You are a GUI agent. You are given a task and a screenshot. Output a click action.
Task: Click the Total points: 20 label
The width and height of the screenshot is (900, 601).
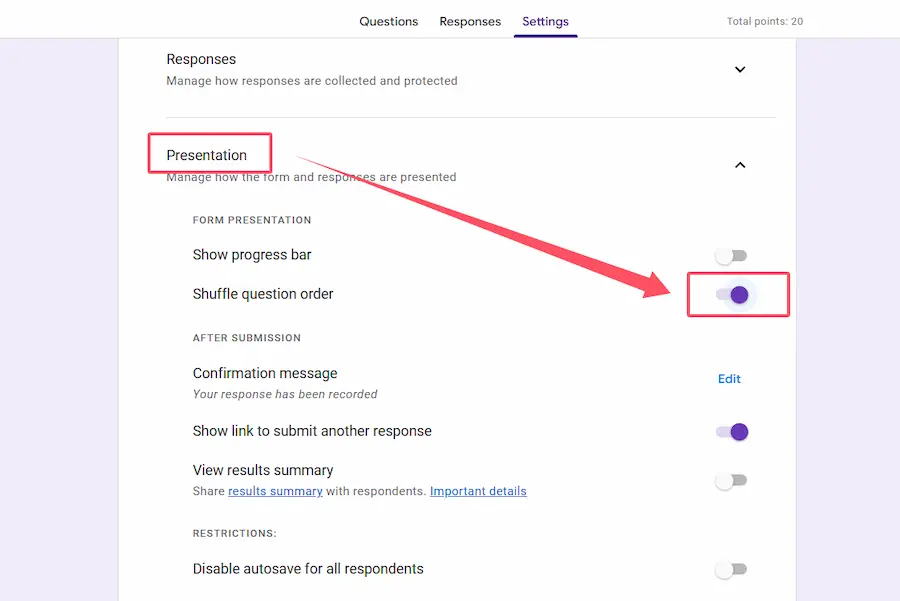[765, 21]
